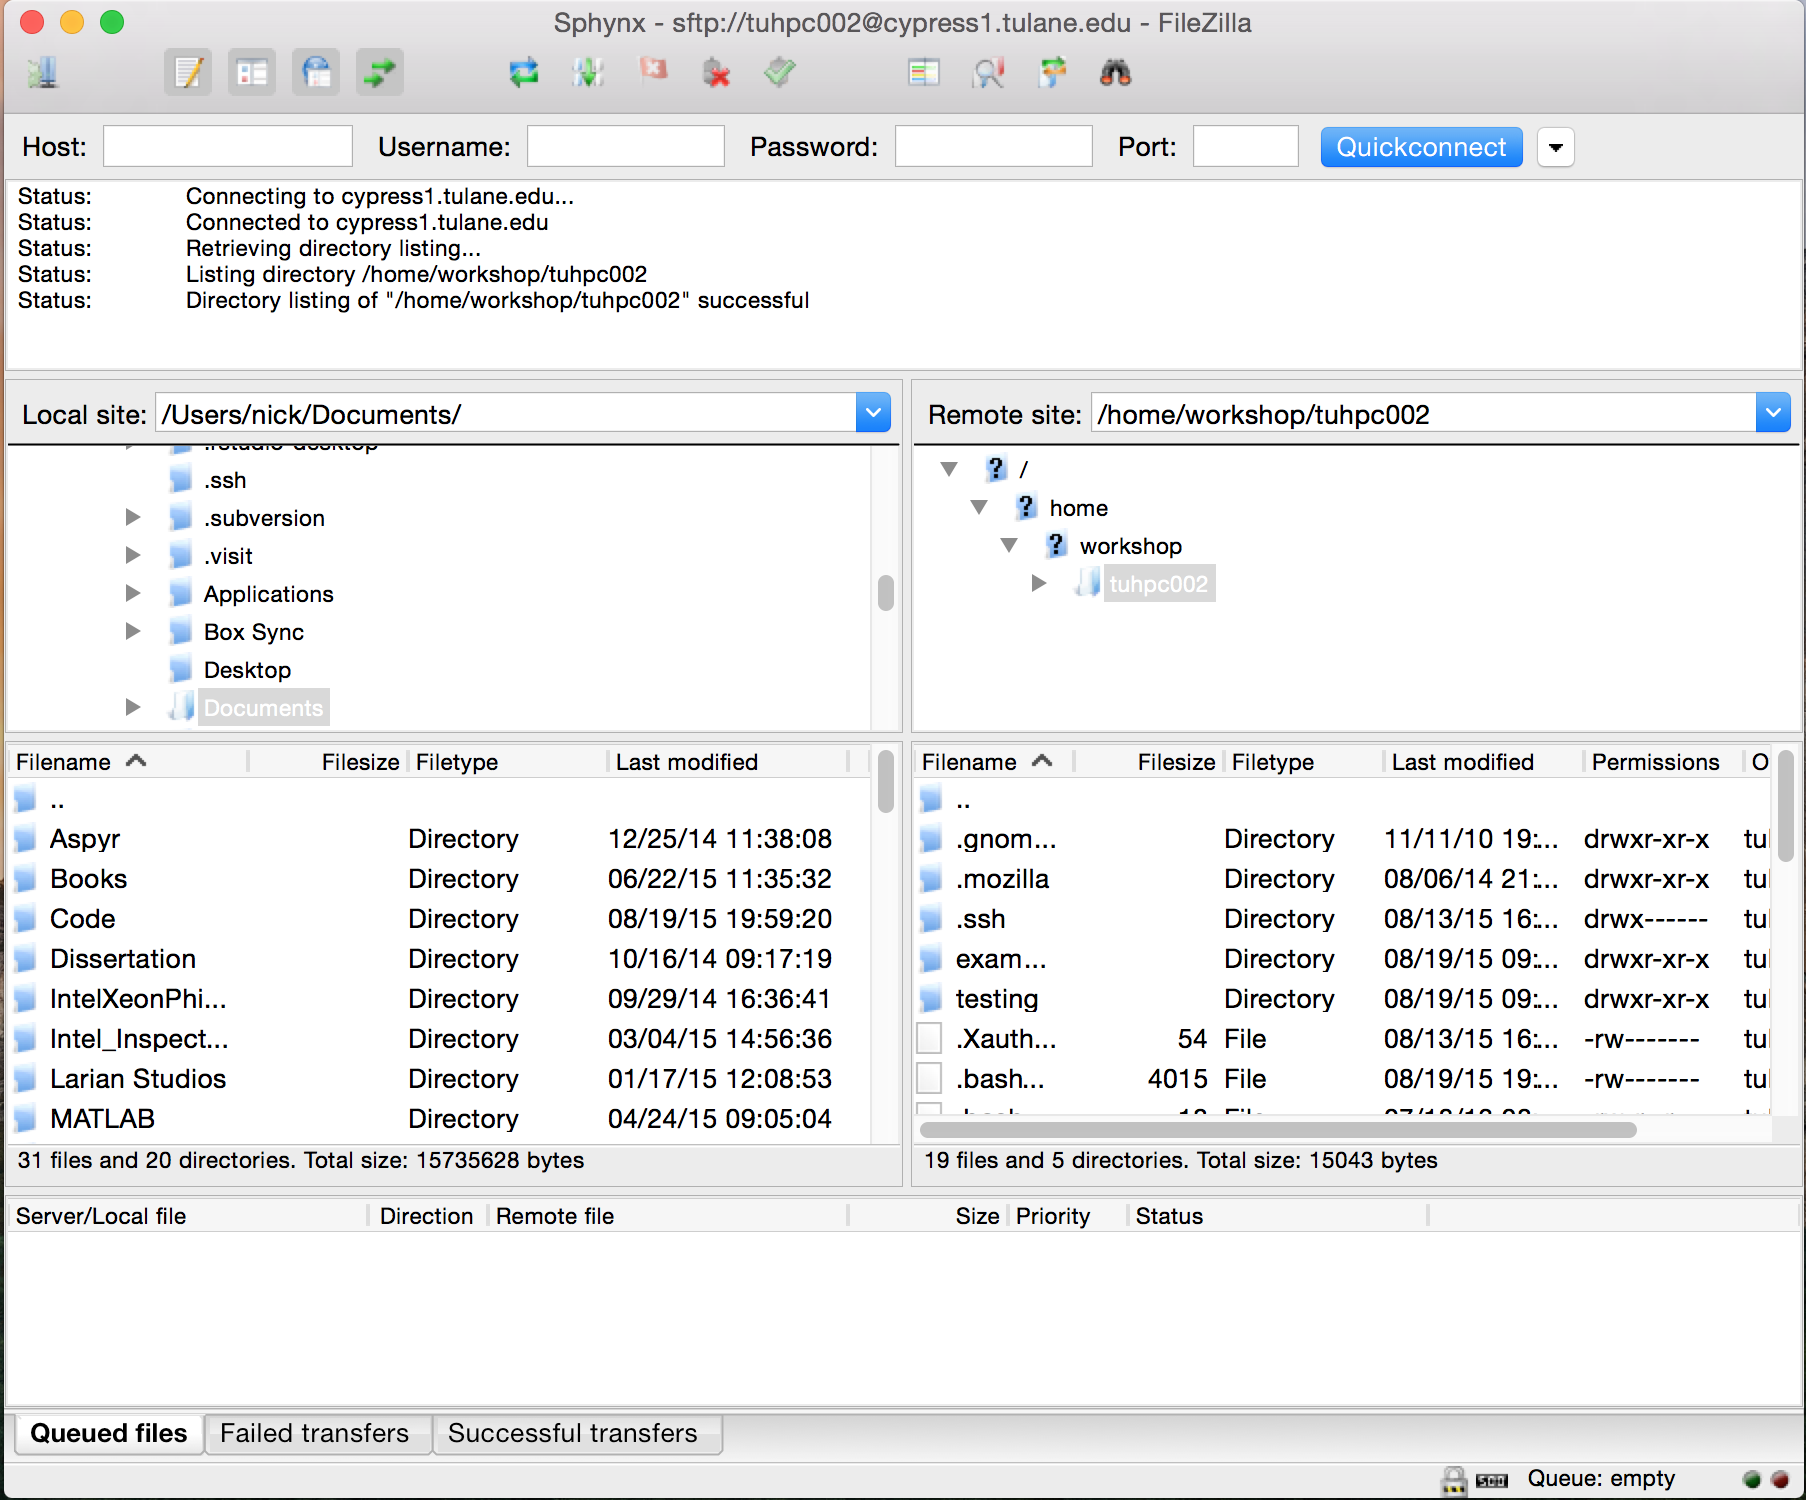This screenshot has height=1500, width=1806.
Task: Disconnect from the current server
Action: click(x=716, y=73)
